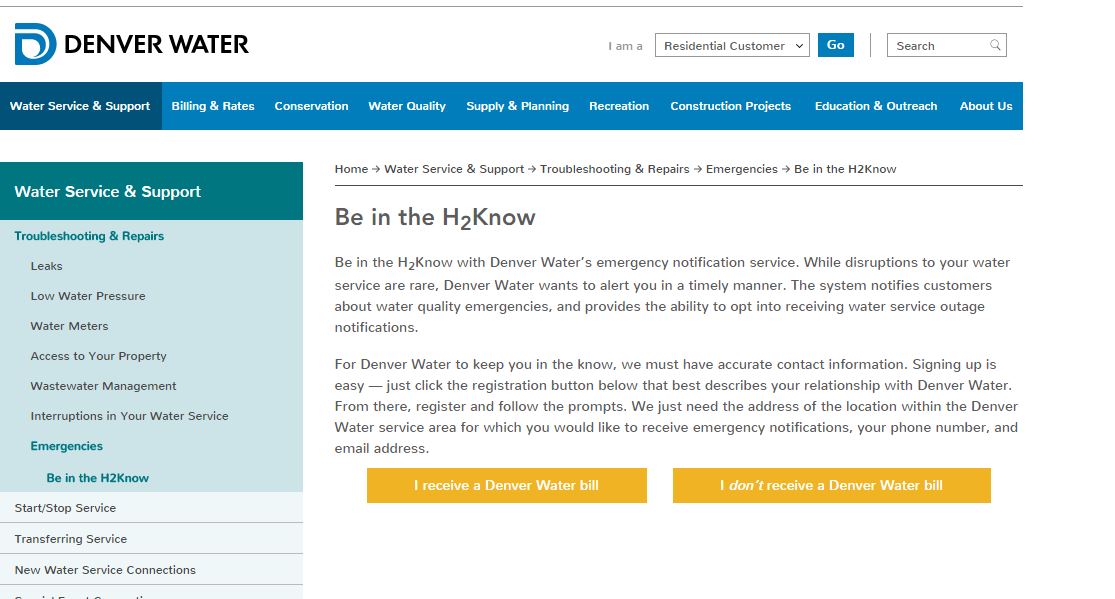
Task: Select Recreation from the navigation bar
Action: pos(619,105)
